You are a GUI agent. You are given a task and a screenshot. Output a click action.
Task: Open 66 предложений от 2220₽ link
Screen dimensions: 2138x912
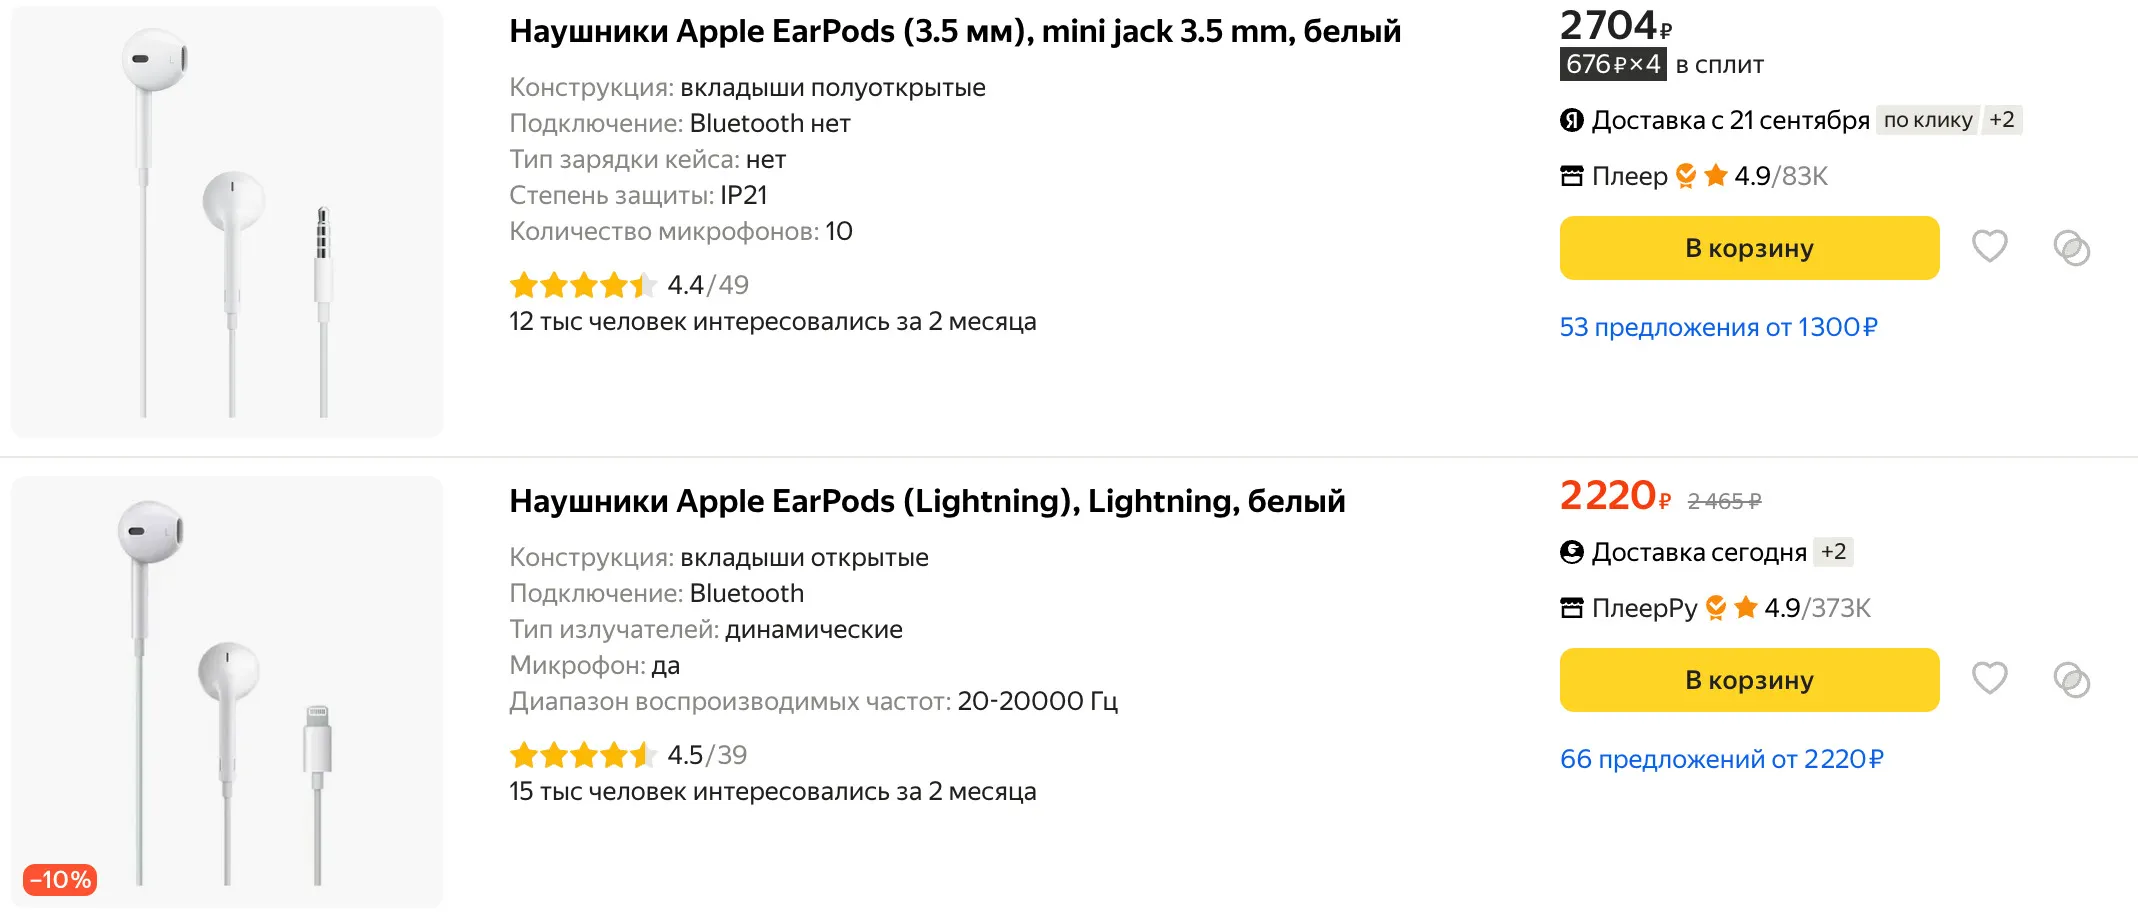point(1721,759)
